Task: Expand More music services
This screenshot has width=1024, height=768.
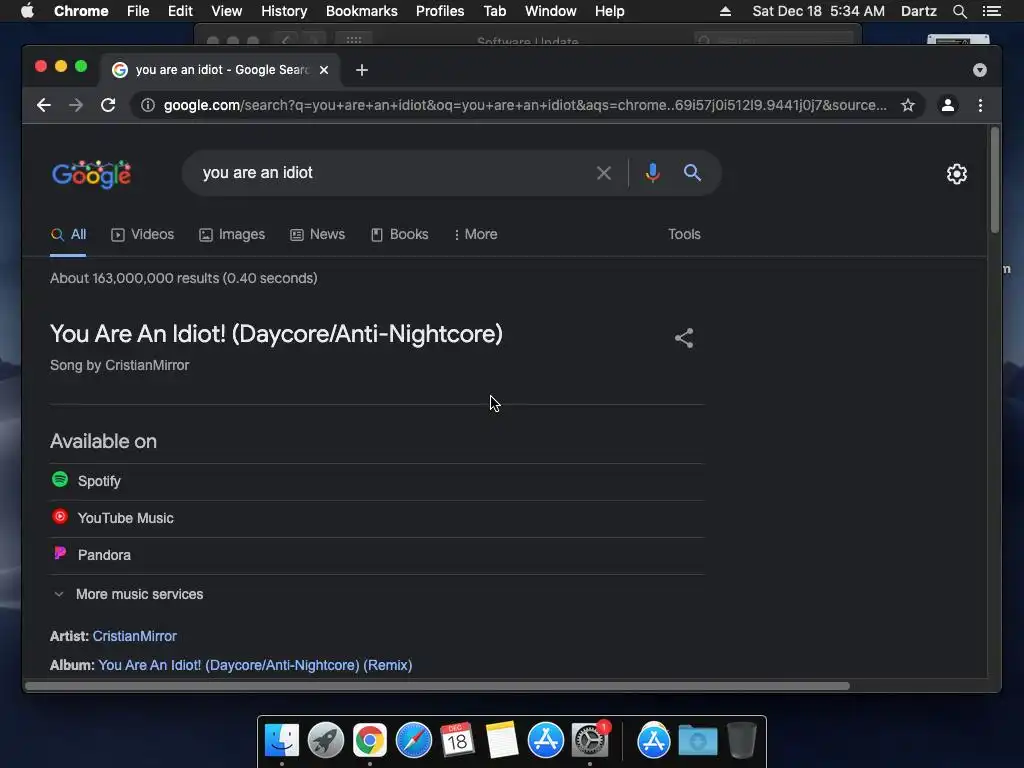Action: [129, 594]
